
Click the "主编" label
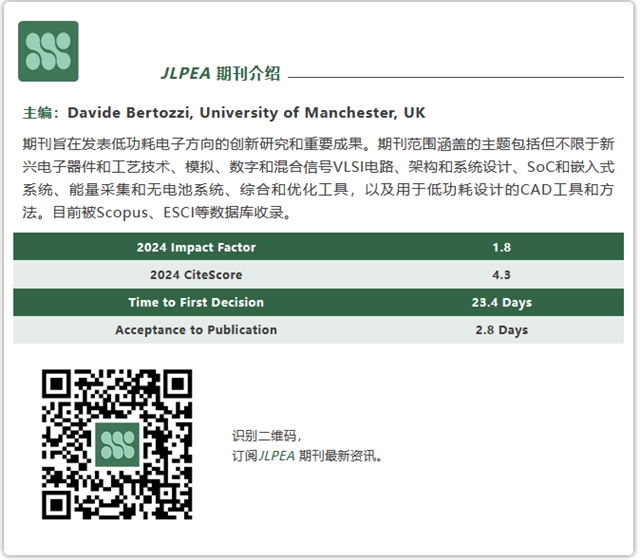pyautogui.click(x=41, y=112)
